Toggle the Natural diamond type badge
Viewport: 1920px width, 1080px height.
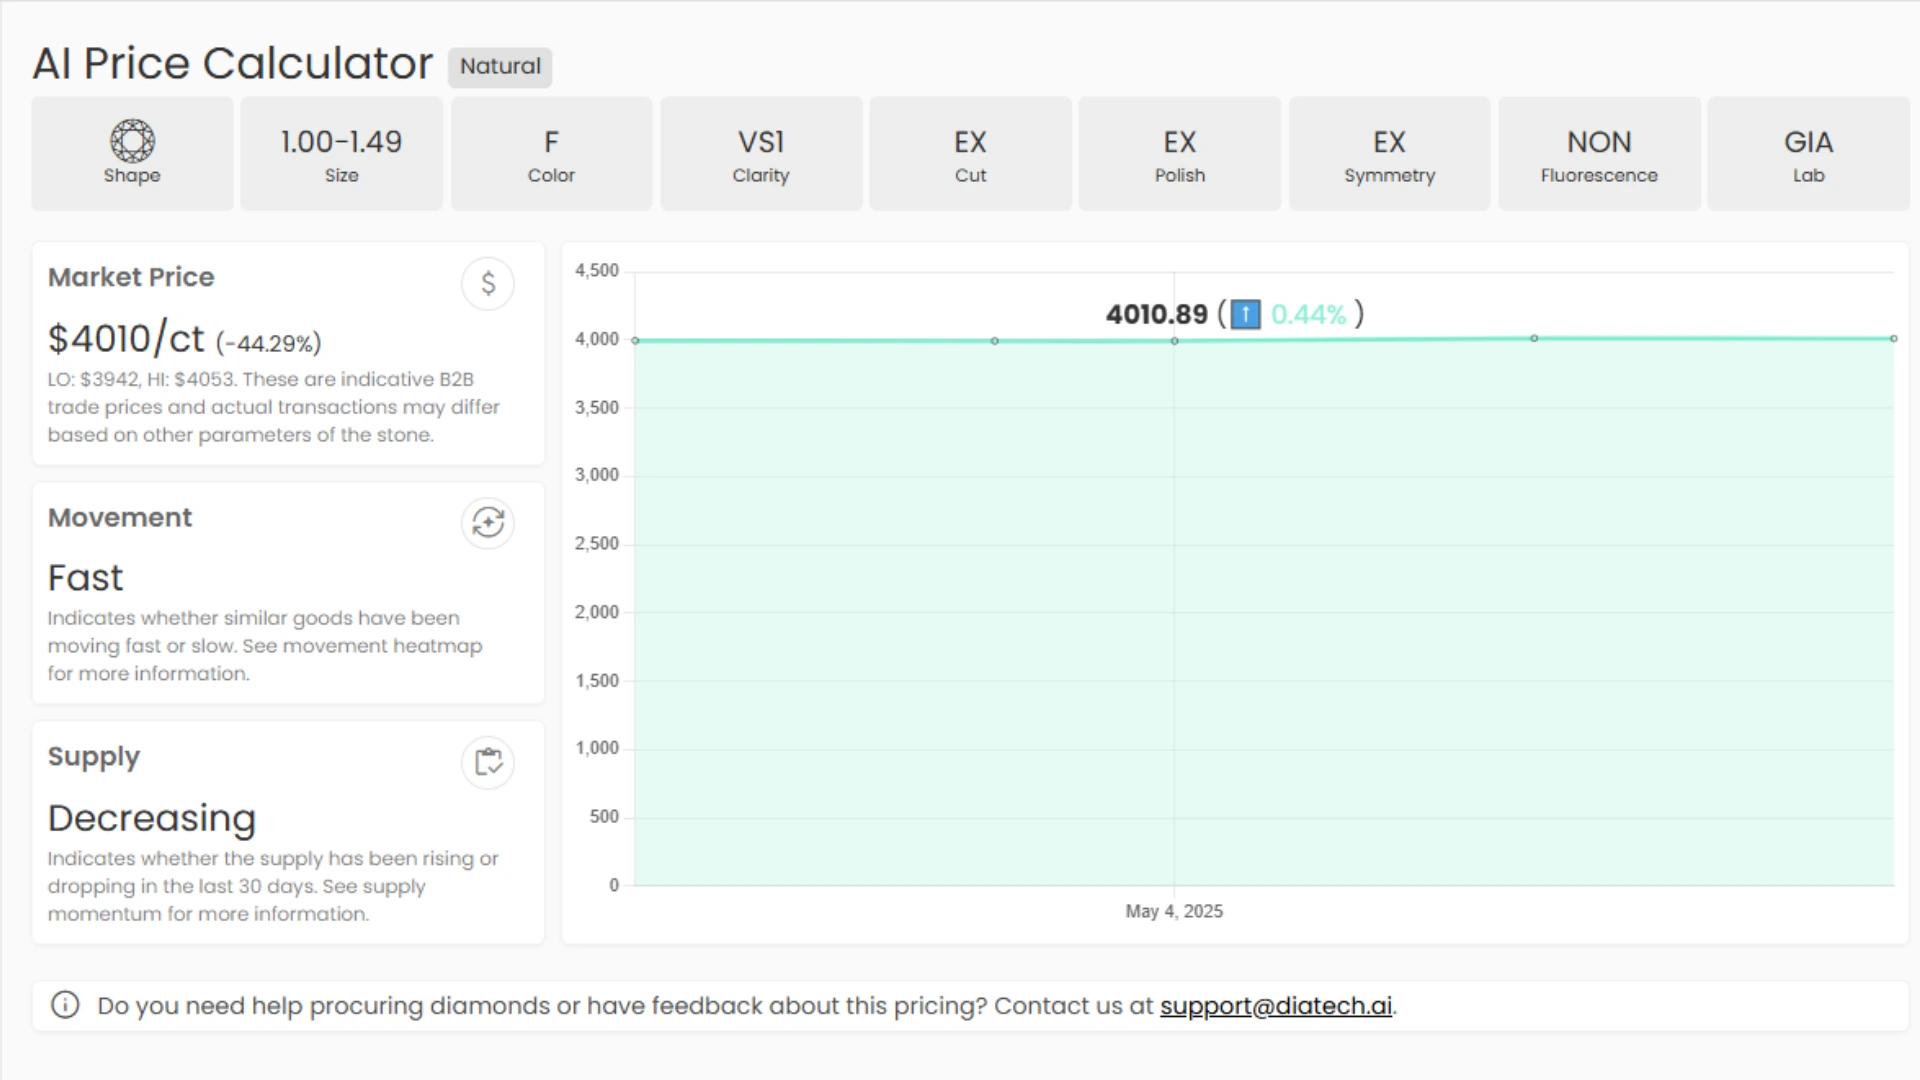pyautogui.click(x=500, y=67)
